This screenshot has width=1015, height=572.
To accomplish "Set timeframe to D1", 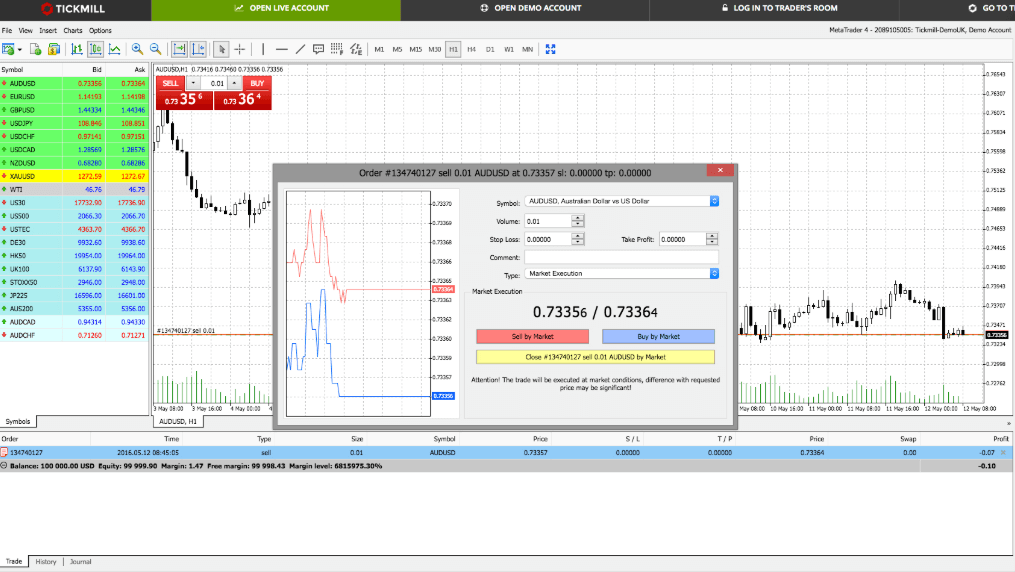I will click(490, 49).
